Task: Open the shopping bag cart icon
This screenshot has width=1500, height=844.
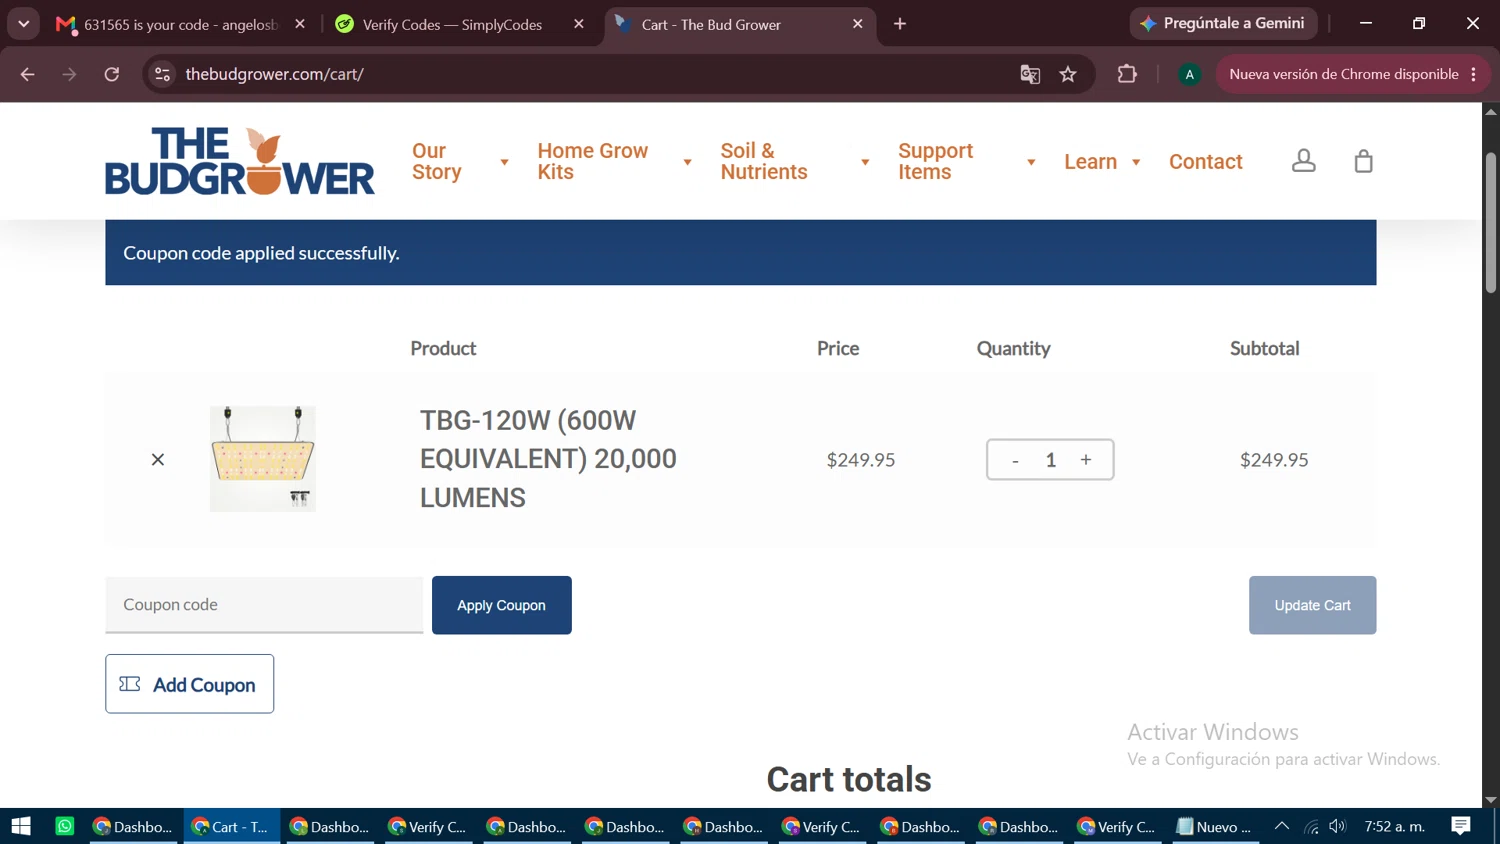Action: point(1363,161)
